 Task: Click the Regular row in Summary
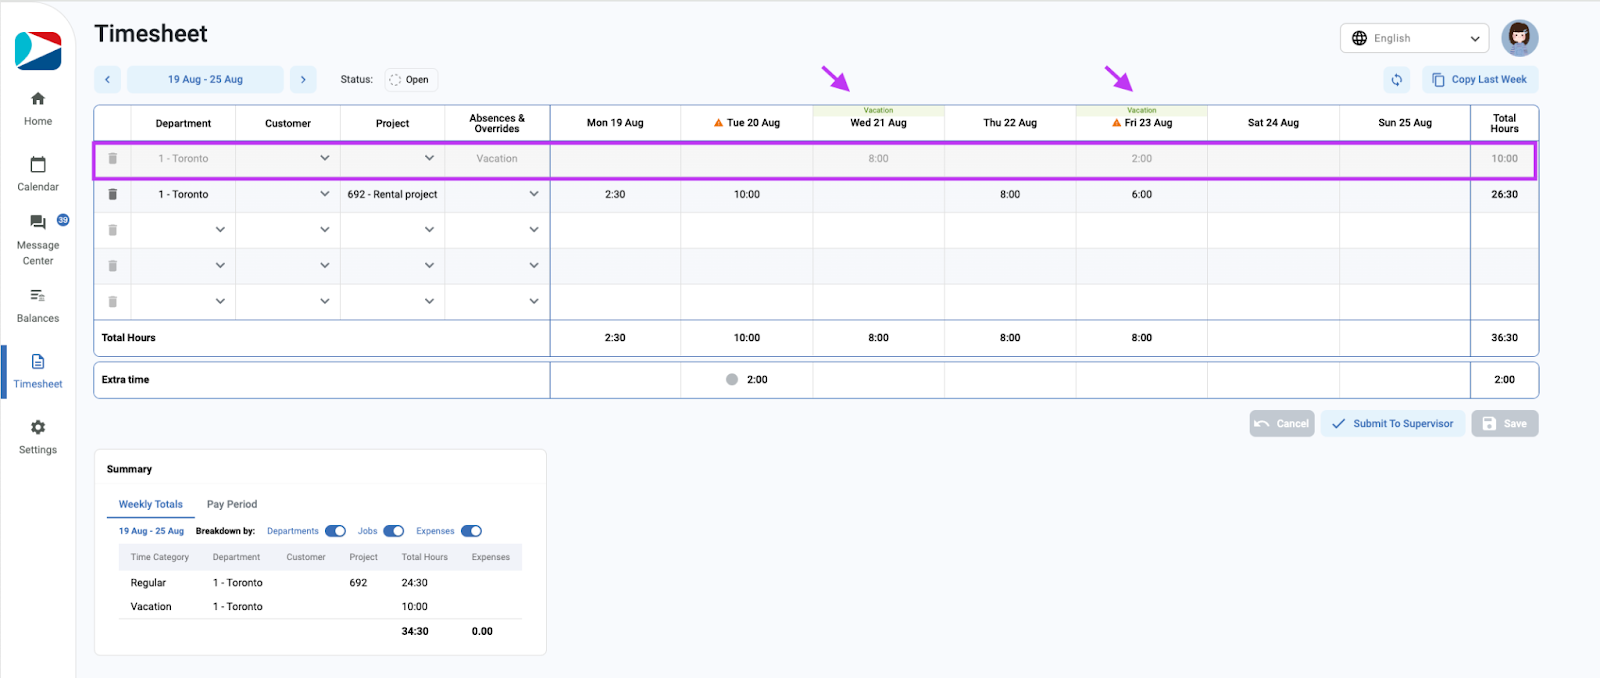point(320,582)
